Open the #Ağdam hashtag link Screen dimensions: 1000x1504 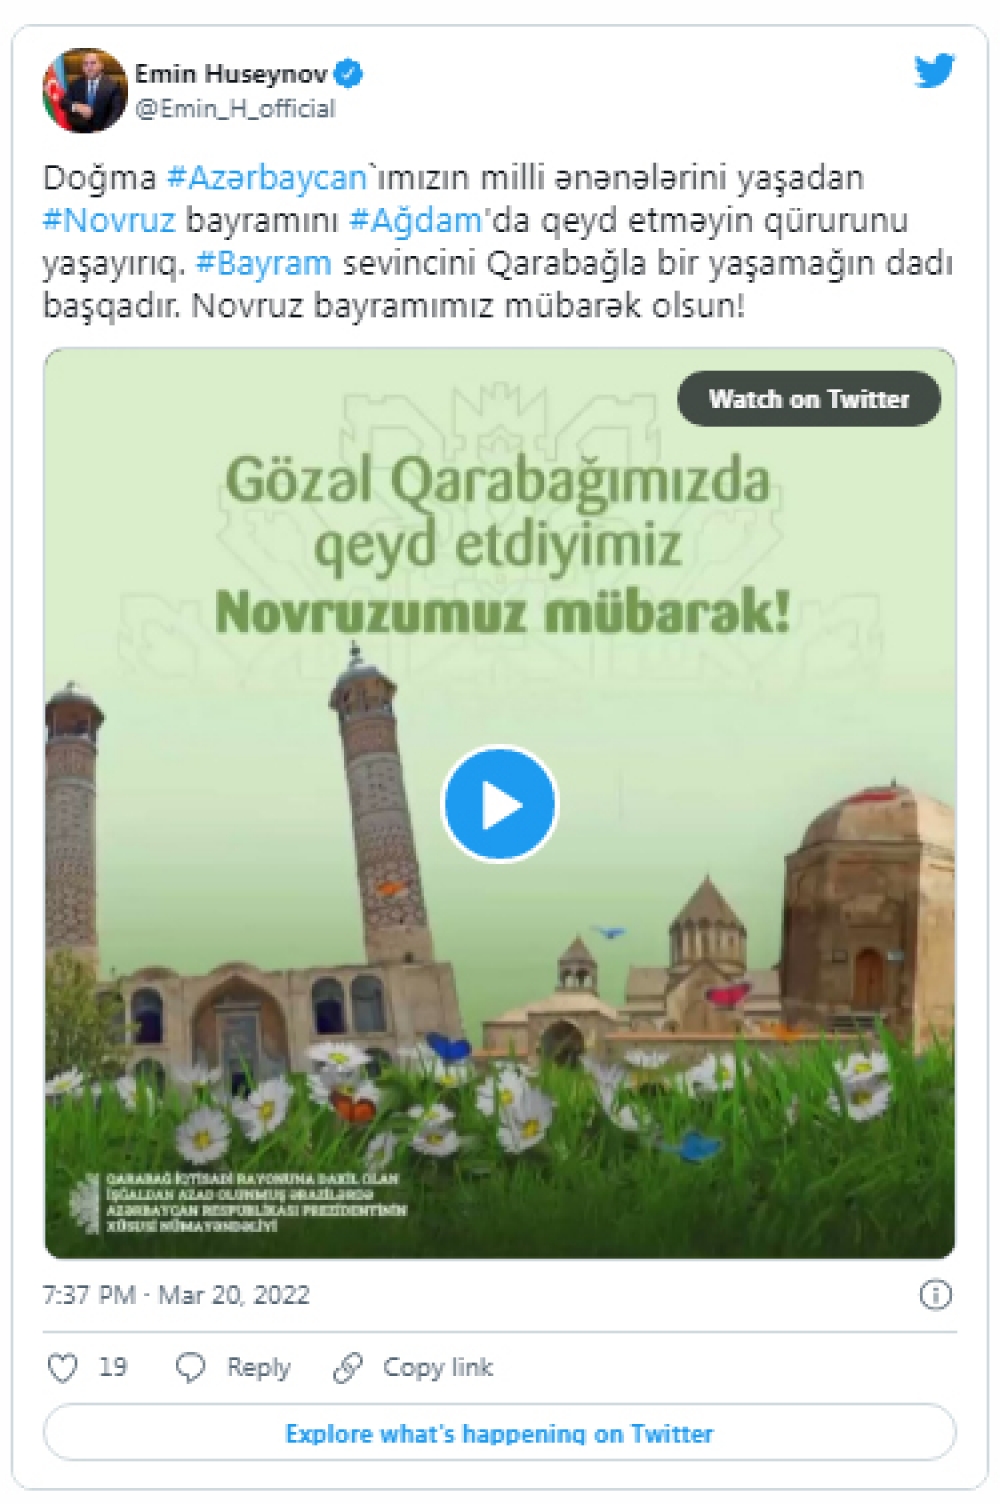pyautogui.click(x=416, y=220)
